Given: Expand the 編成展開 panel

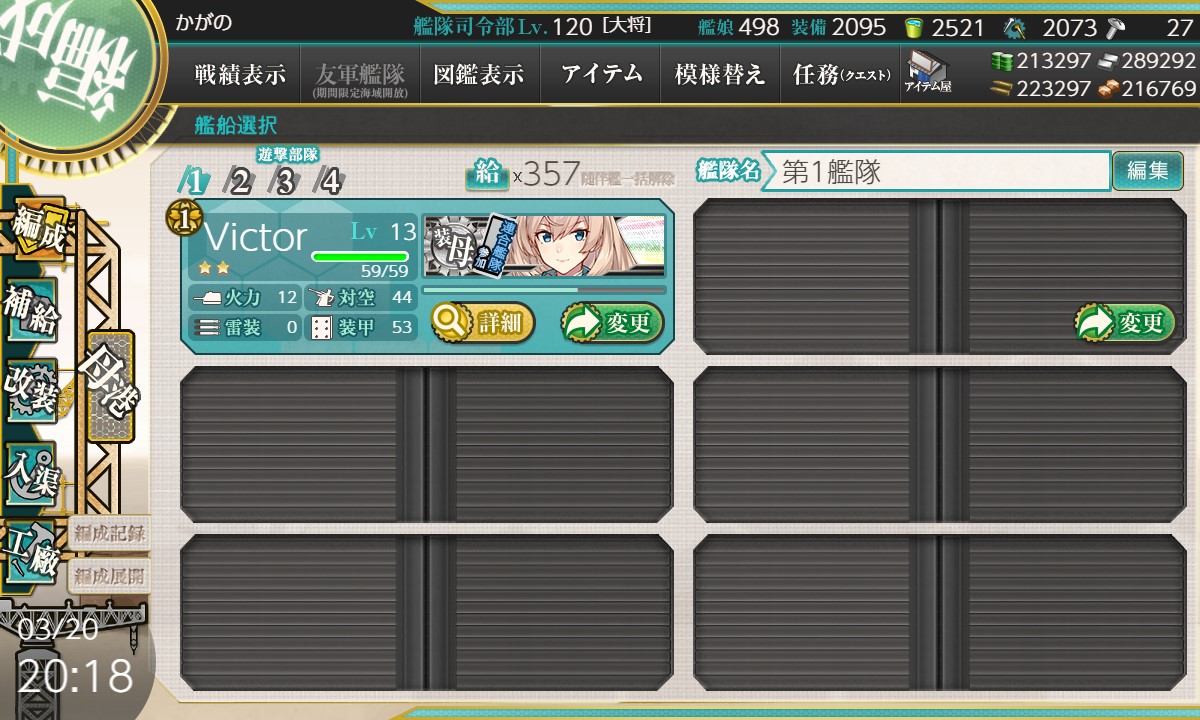Looking at the screenshot, I should (x=108, y=577).
